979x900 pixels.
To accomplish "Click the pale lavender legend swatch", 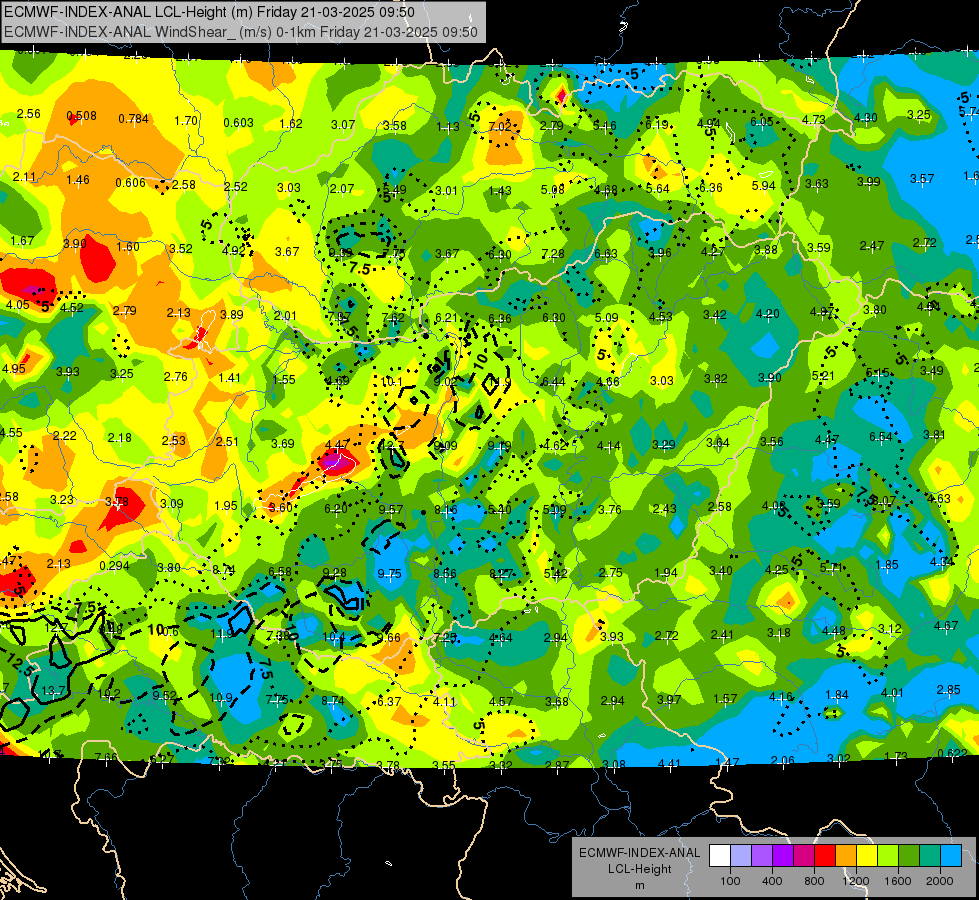I will pyautogui.click(x=740, y=856).
